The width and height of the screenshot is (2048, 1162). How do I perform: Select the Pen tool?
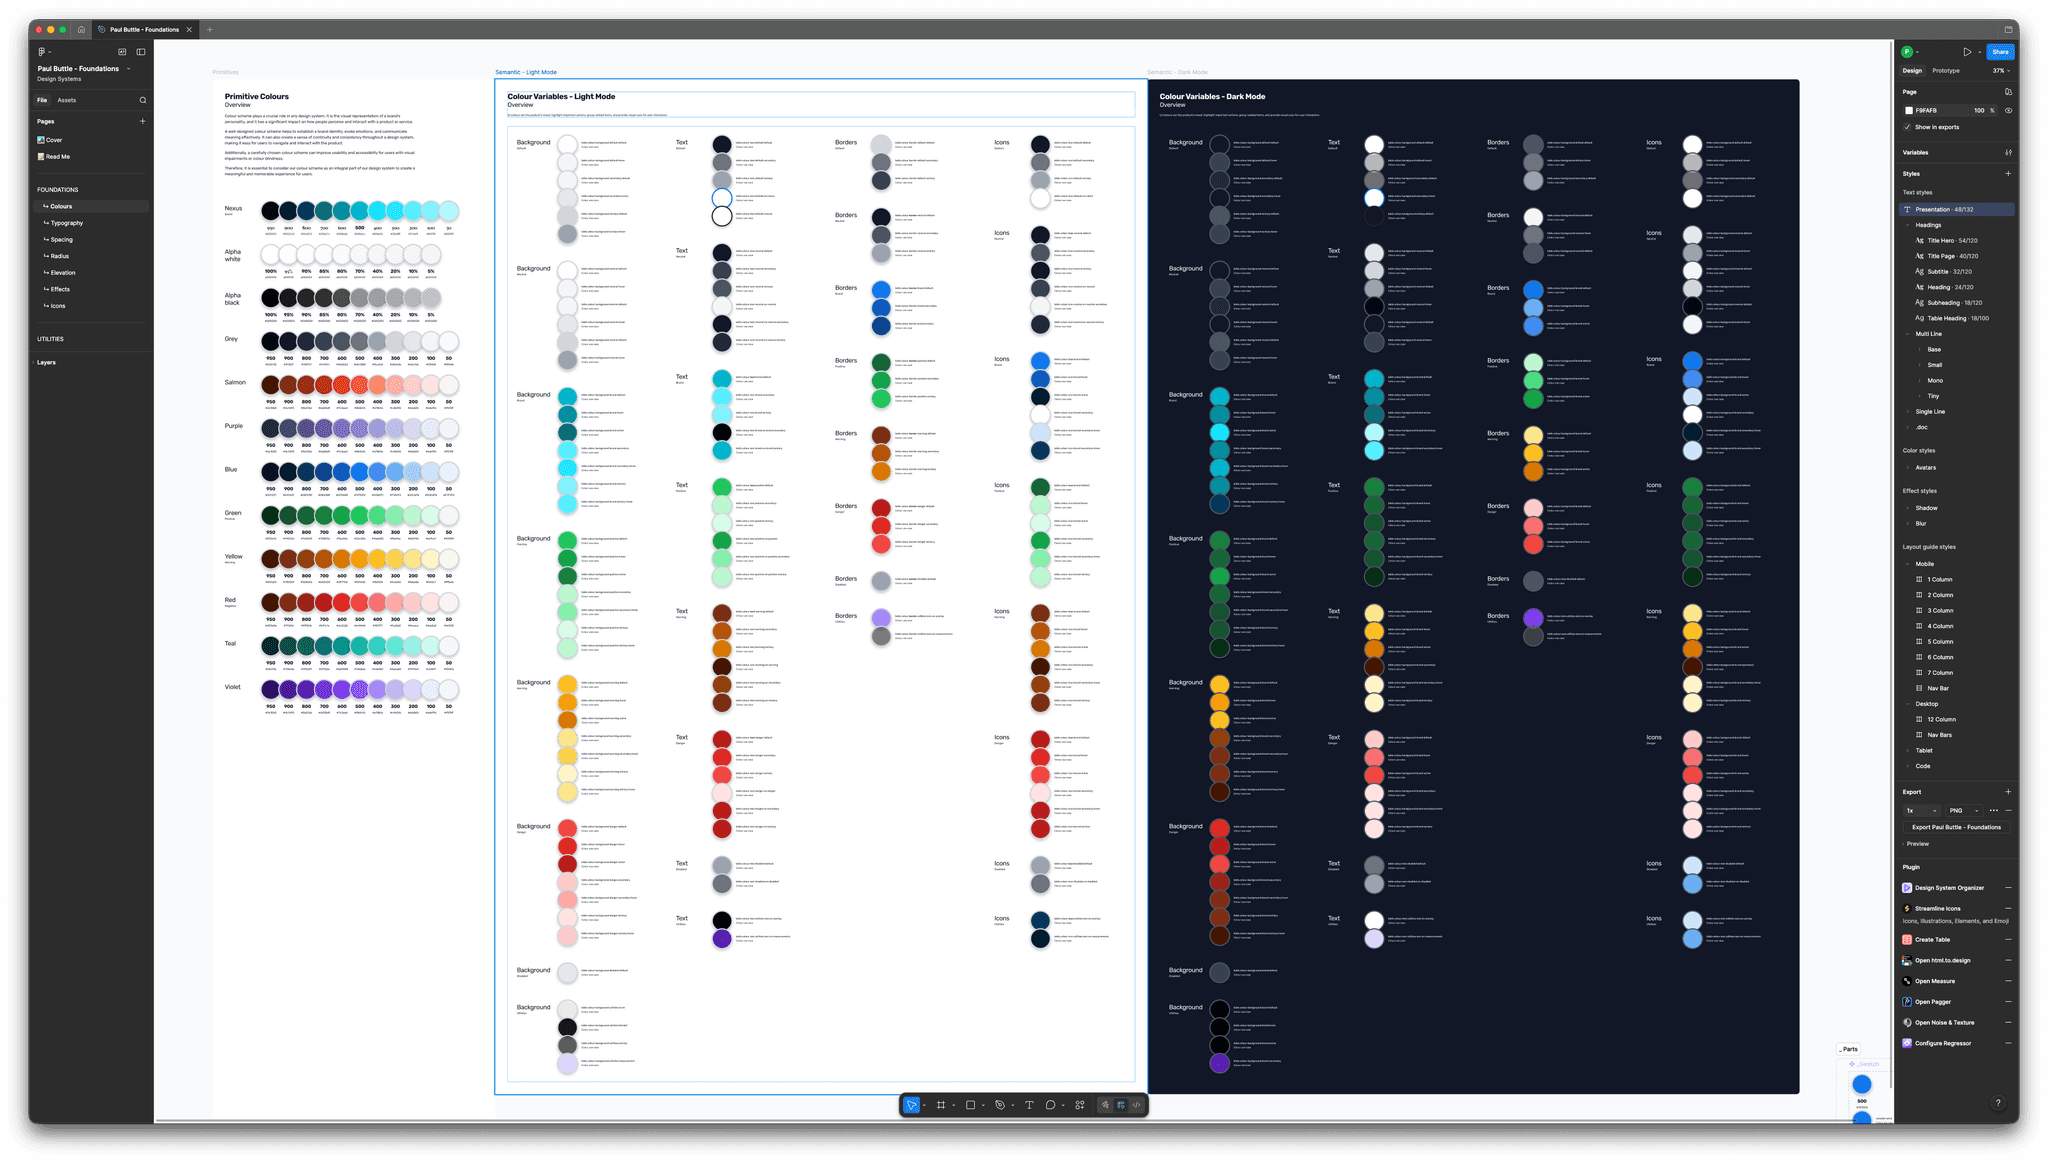(x=1000, y=1105)
